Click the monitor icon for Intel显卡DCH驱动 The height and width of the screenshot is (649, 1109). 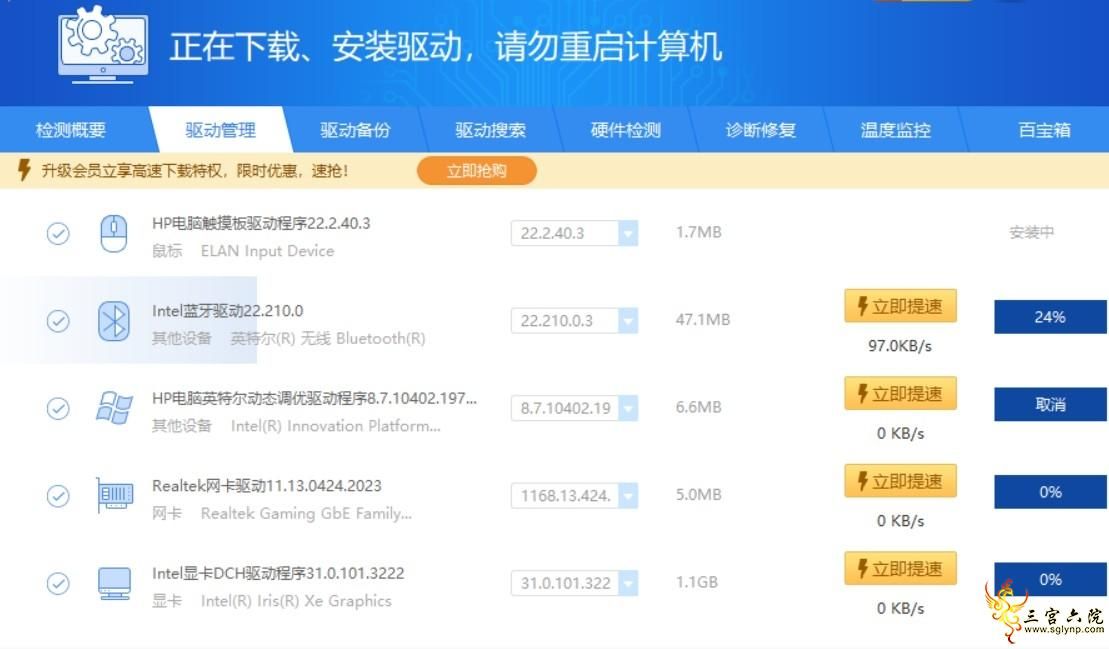(x=114, y=583)
